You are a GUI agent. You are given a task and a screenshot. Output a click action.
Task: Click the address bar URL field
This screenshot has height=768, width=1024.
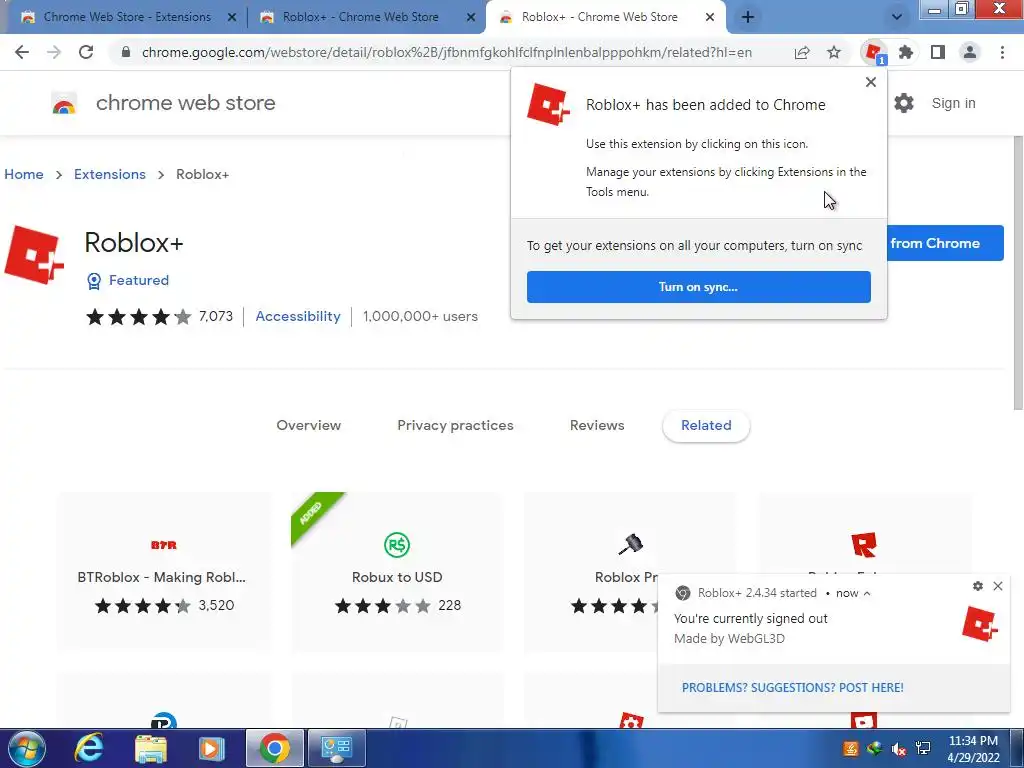click(446, 52)
